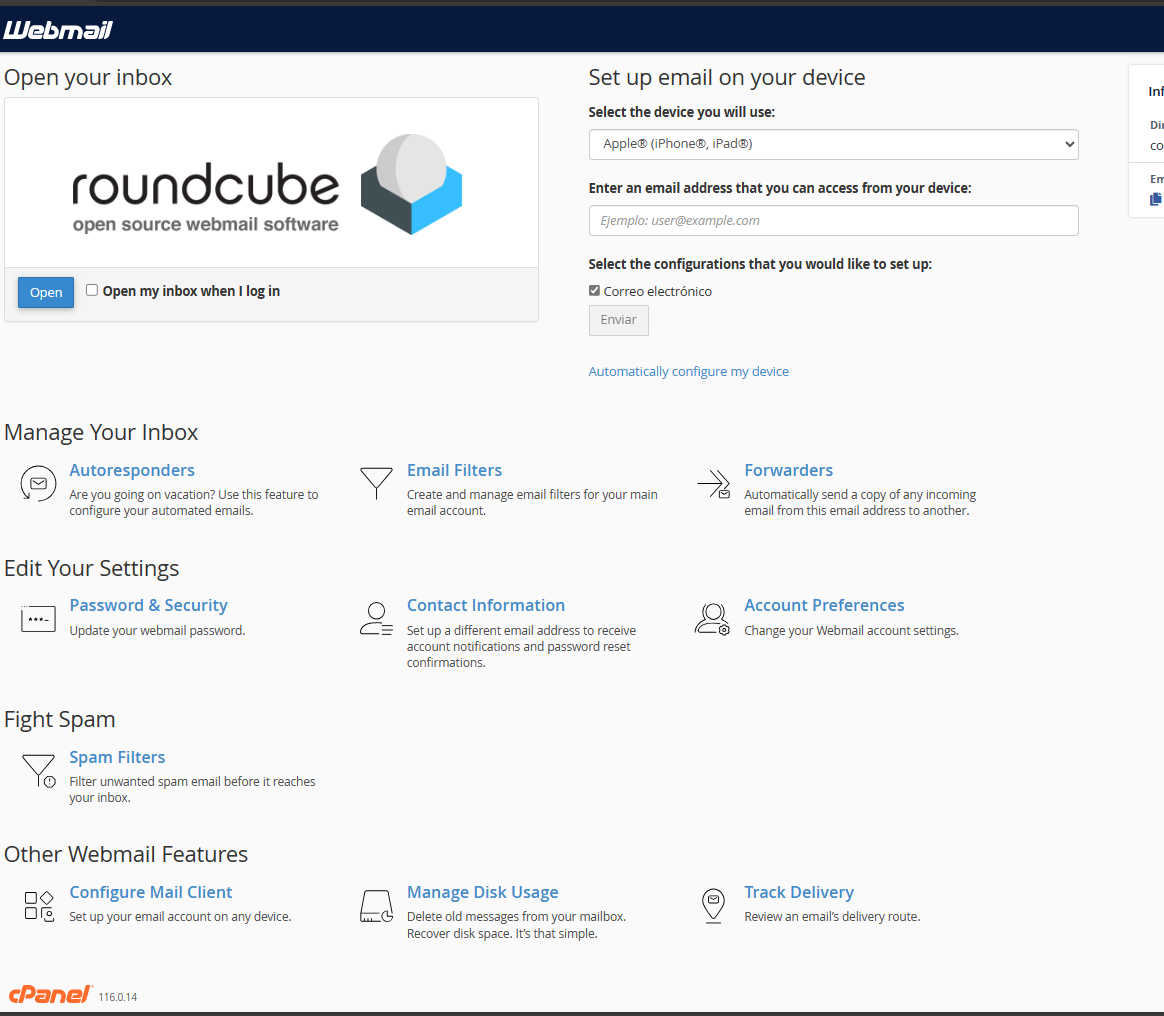Click the email address input field
This screenshot has height=1016, width=1164.
pos(833,221)
